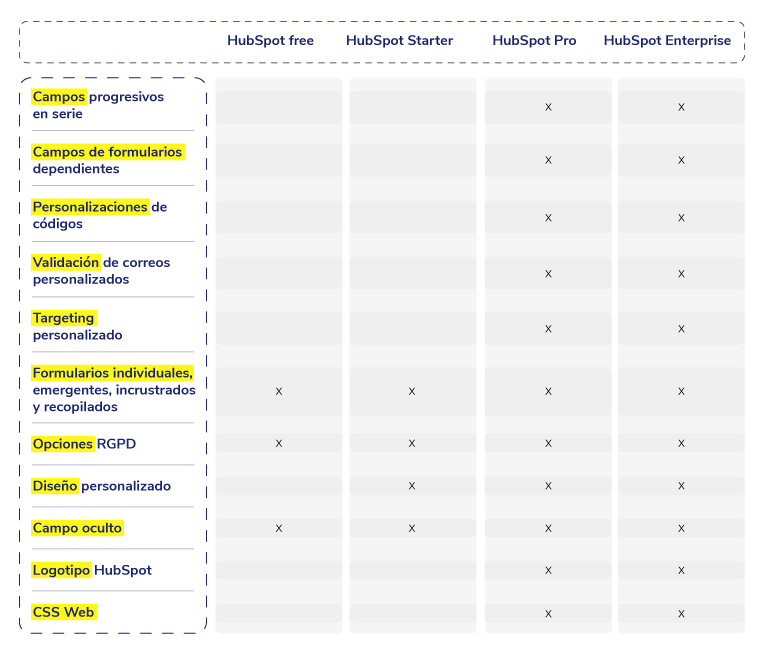Select the Logotipo HubSpot row label

92,570
